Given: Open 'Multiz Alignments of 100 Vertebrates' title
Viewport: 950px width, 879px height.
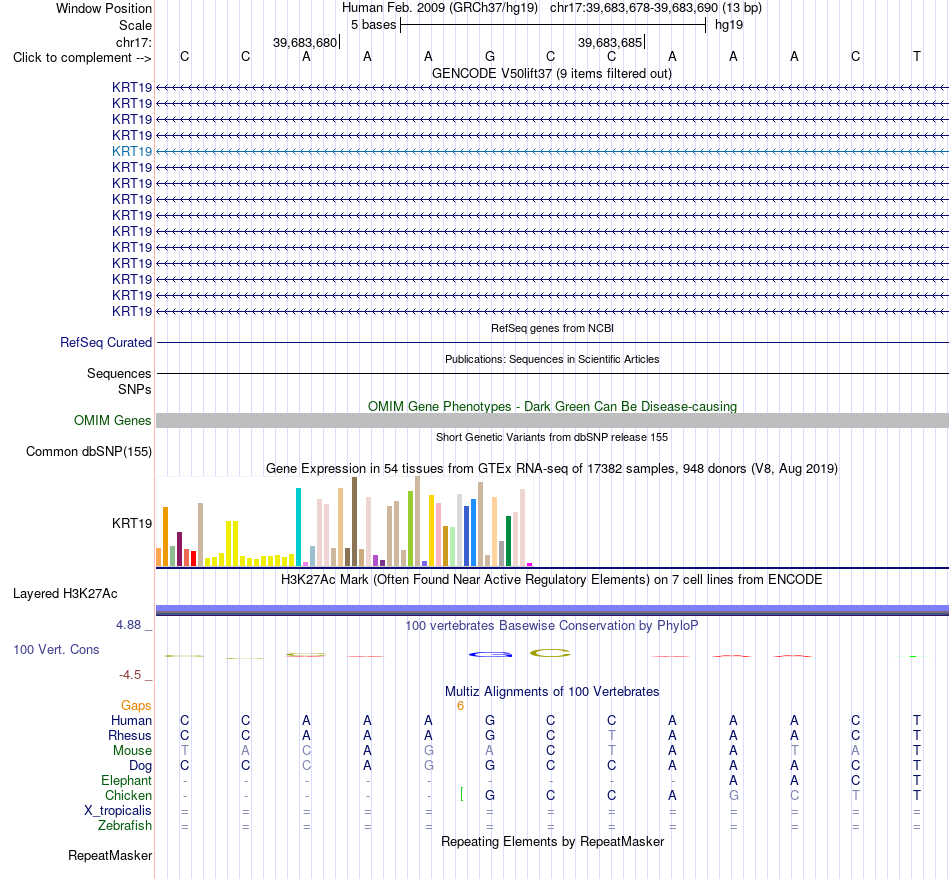Looking at the screenshot, I should [552, 692].
